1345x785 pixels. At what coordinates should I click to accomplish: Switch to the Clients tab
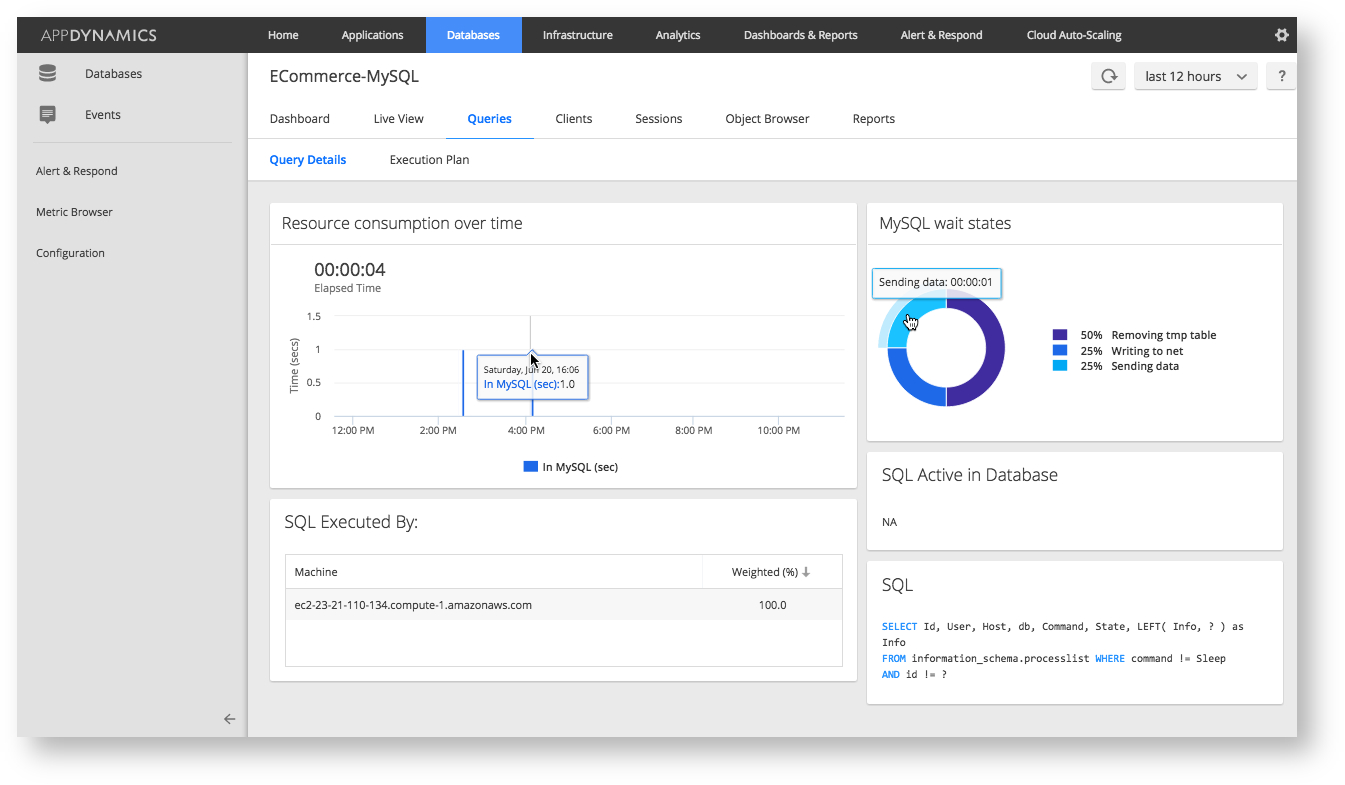[x=574, y=118]
